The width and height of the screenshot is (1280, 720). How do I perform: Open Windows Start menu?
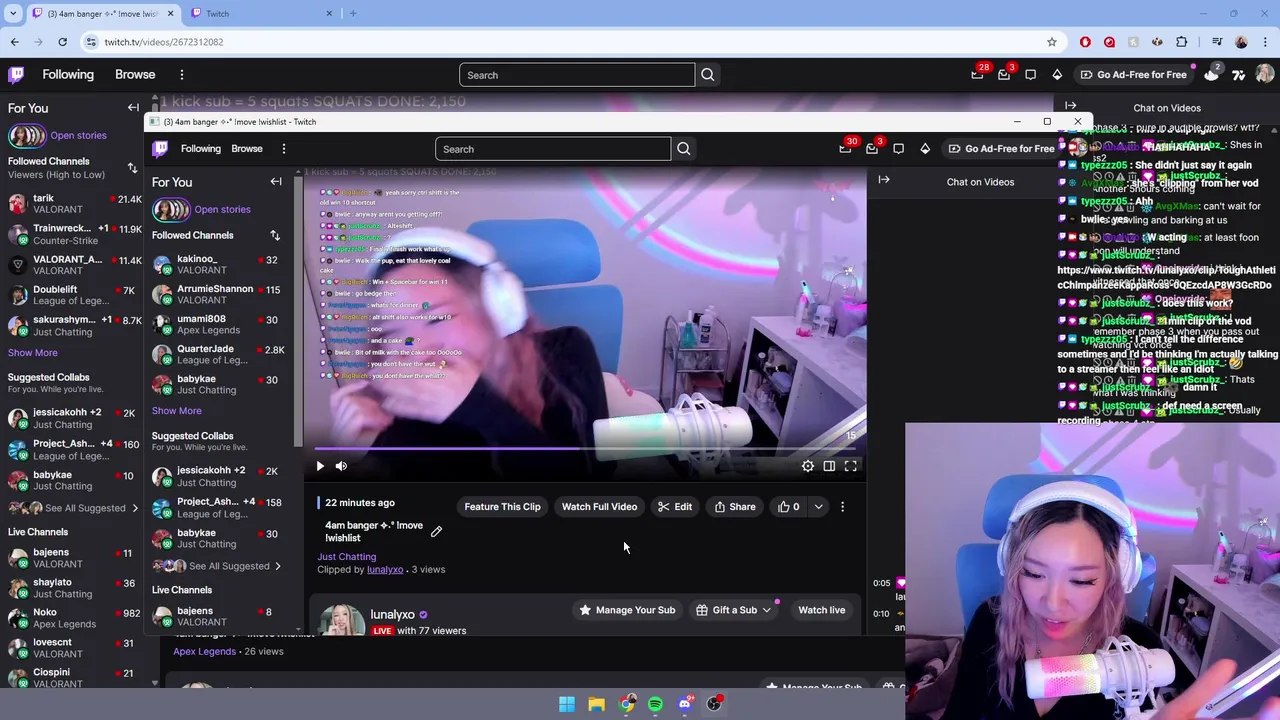(567, 704)
